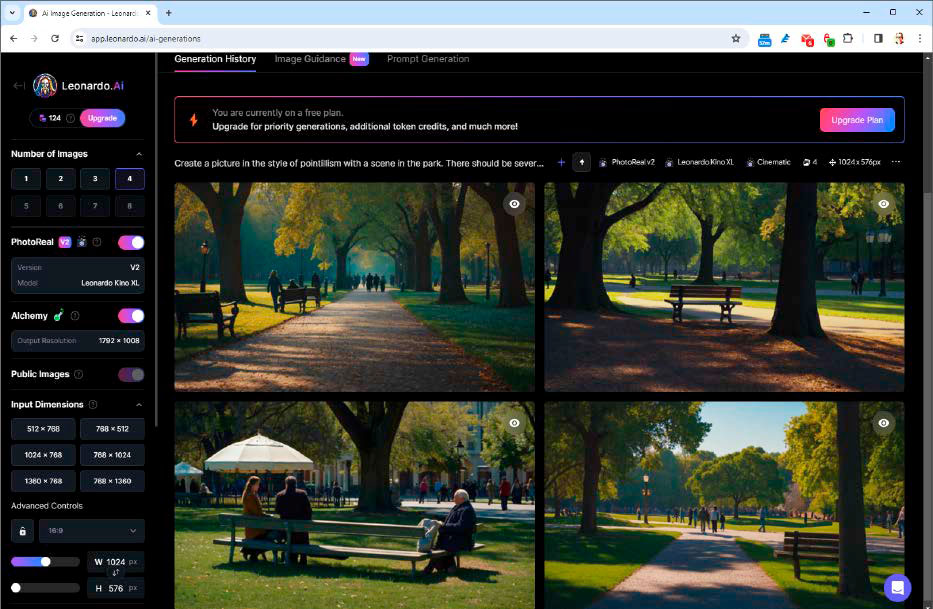This screenshot has width=933, height=609.
Task: Open the intercom chat bubble
Action: [897, 587]
